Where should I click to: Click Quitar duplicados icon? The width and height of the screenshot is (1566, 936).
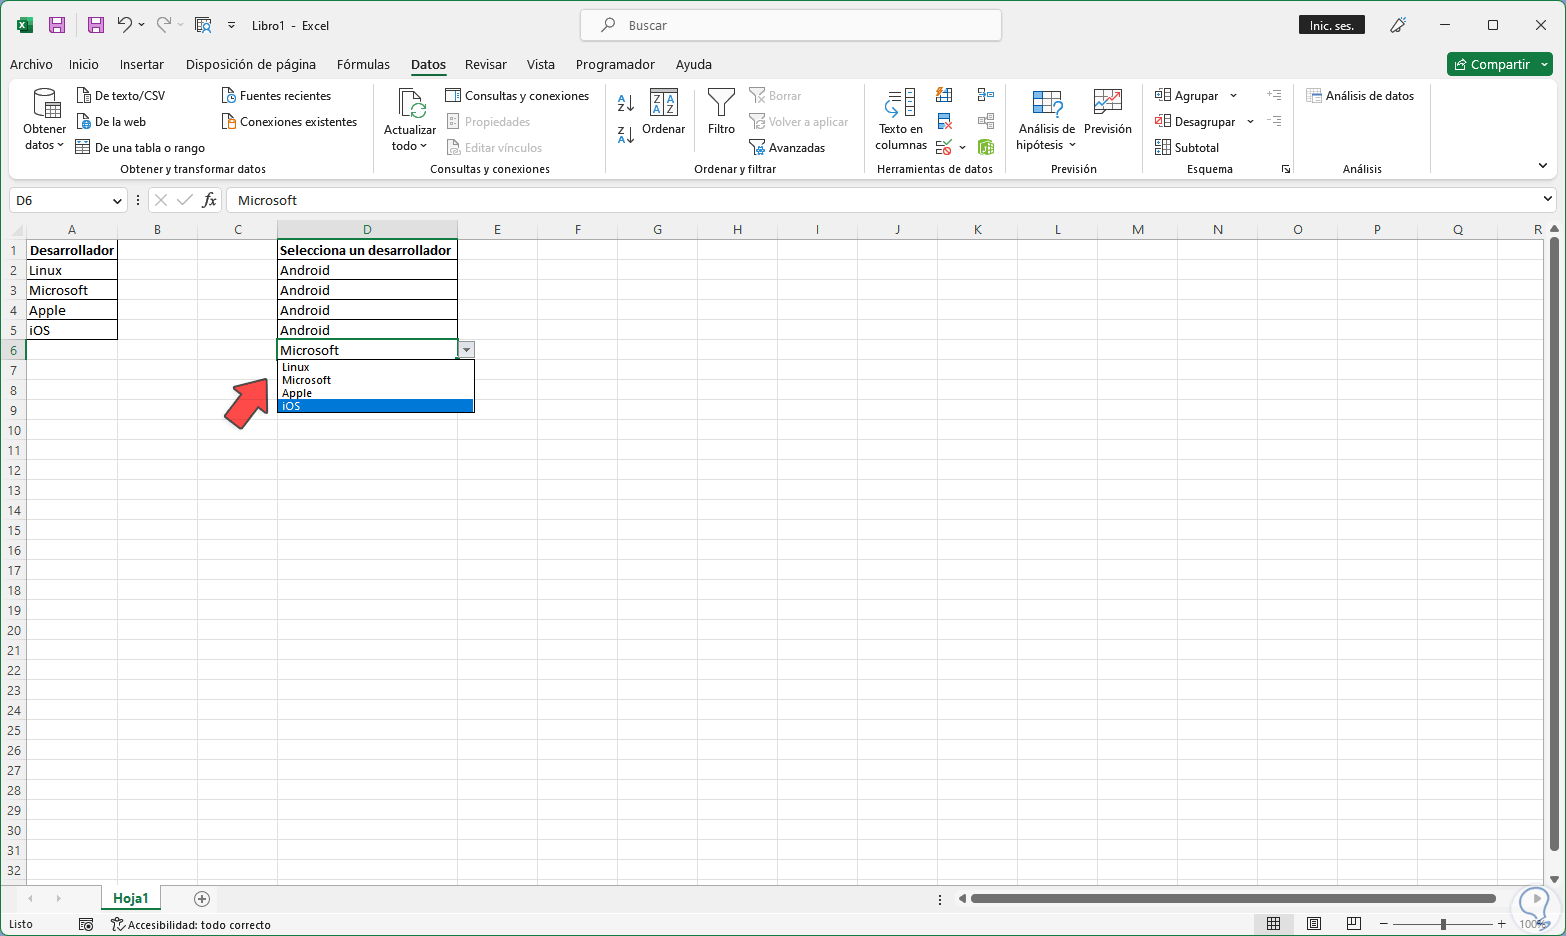tap(944, 122)
